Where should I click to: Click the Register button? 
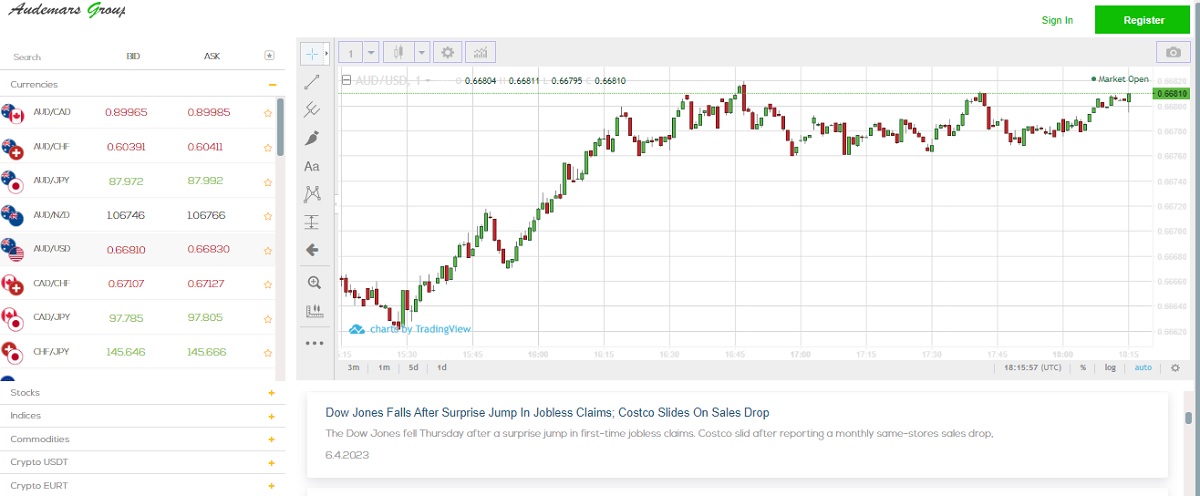click(1143, 20)
